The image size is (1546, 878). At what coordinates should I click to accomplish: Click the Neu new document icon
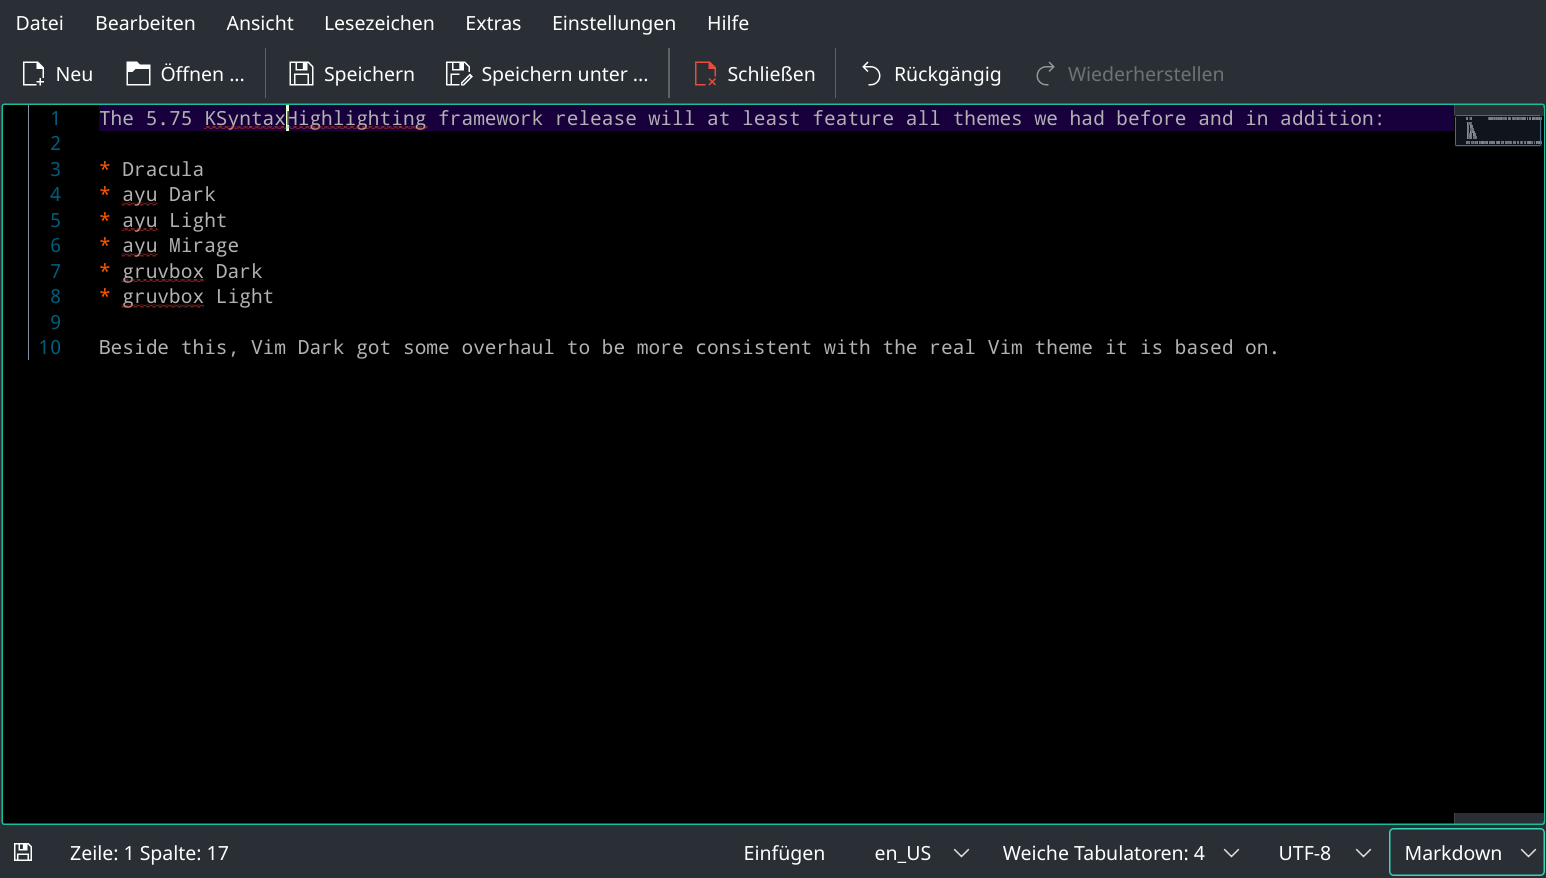(34, 74)
